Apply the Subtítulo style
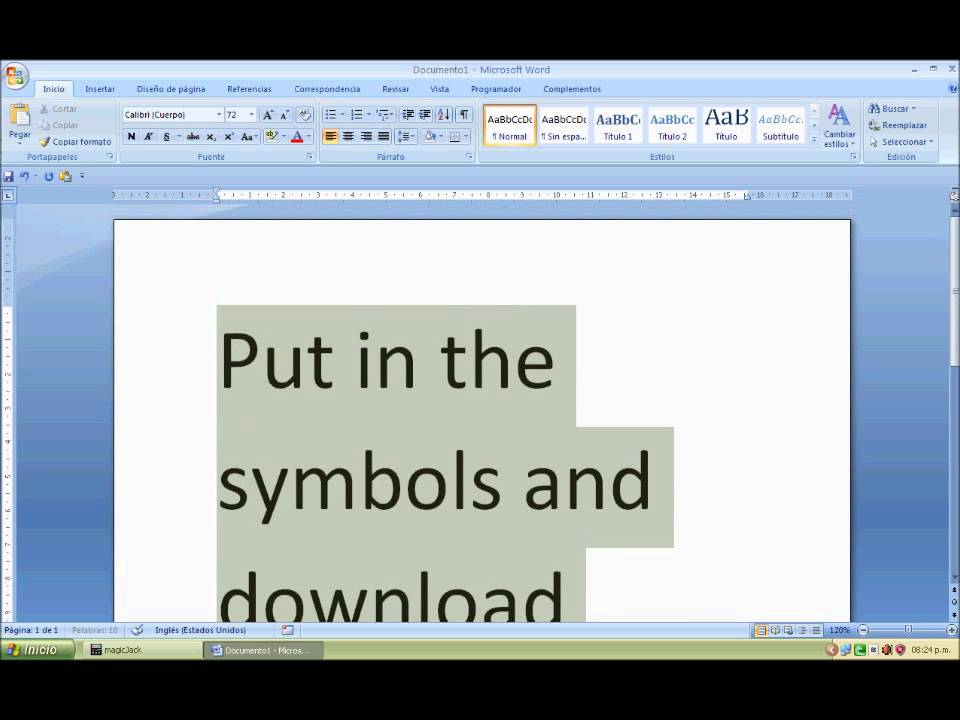Viewport: 960px width, 720px height. 781,126
